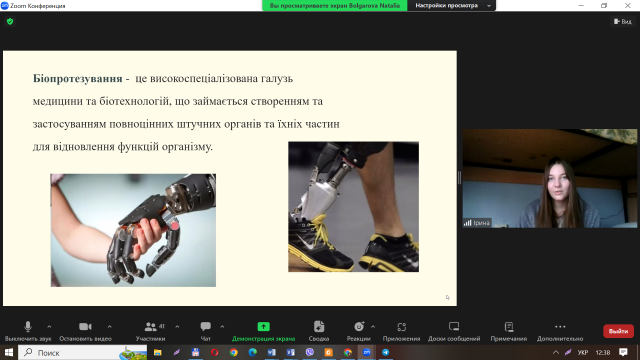The image size is (640, 360).
Task: Open clock showing 12:38
Action: (603, 352)
